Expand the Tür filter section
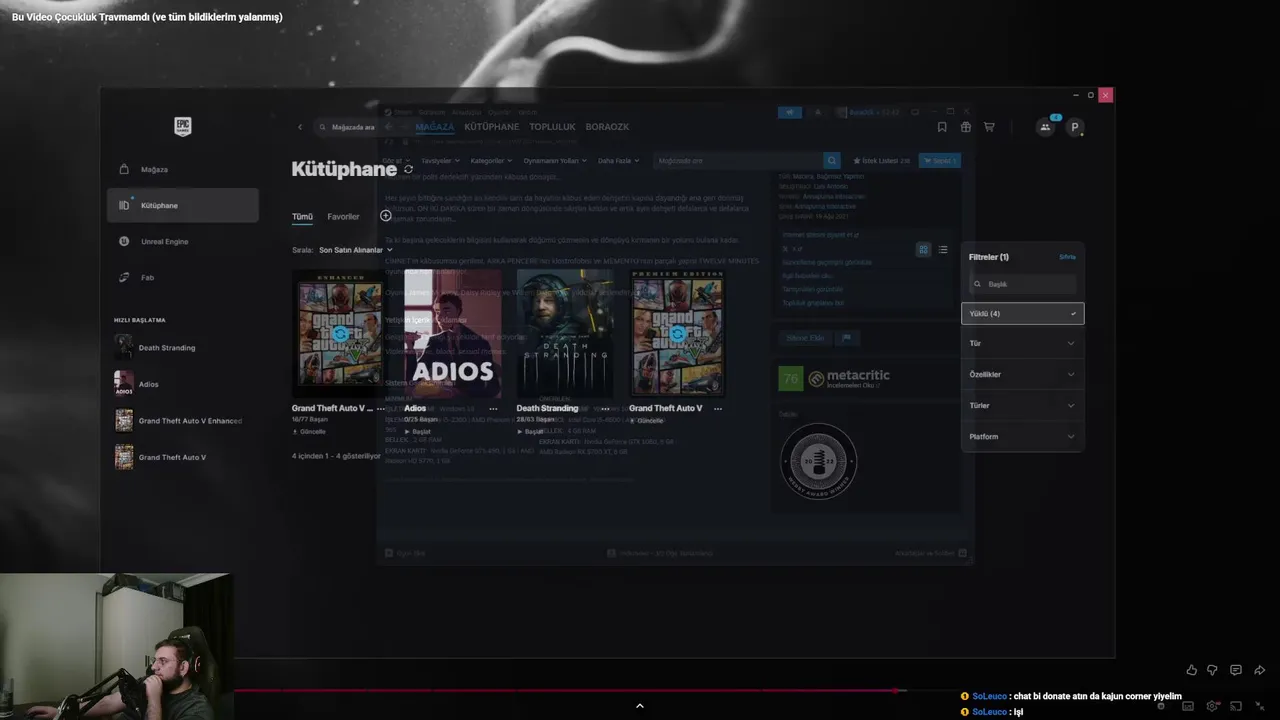 (x=1022, y=343)
